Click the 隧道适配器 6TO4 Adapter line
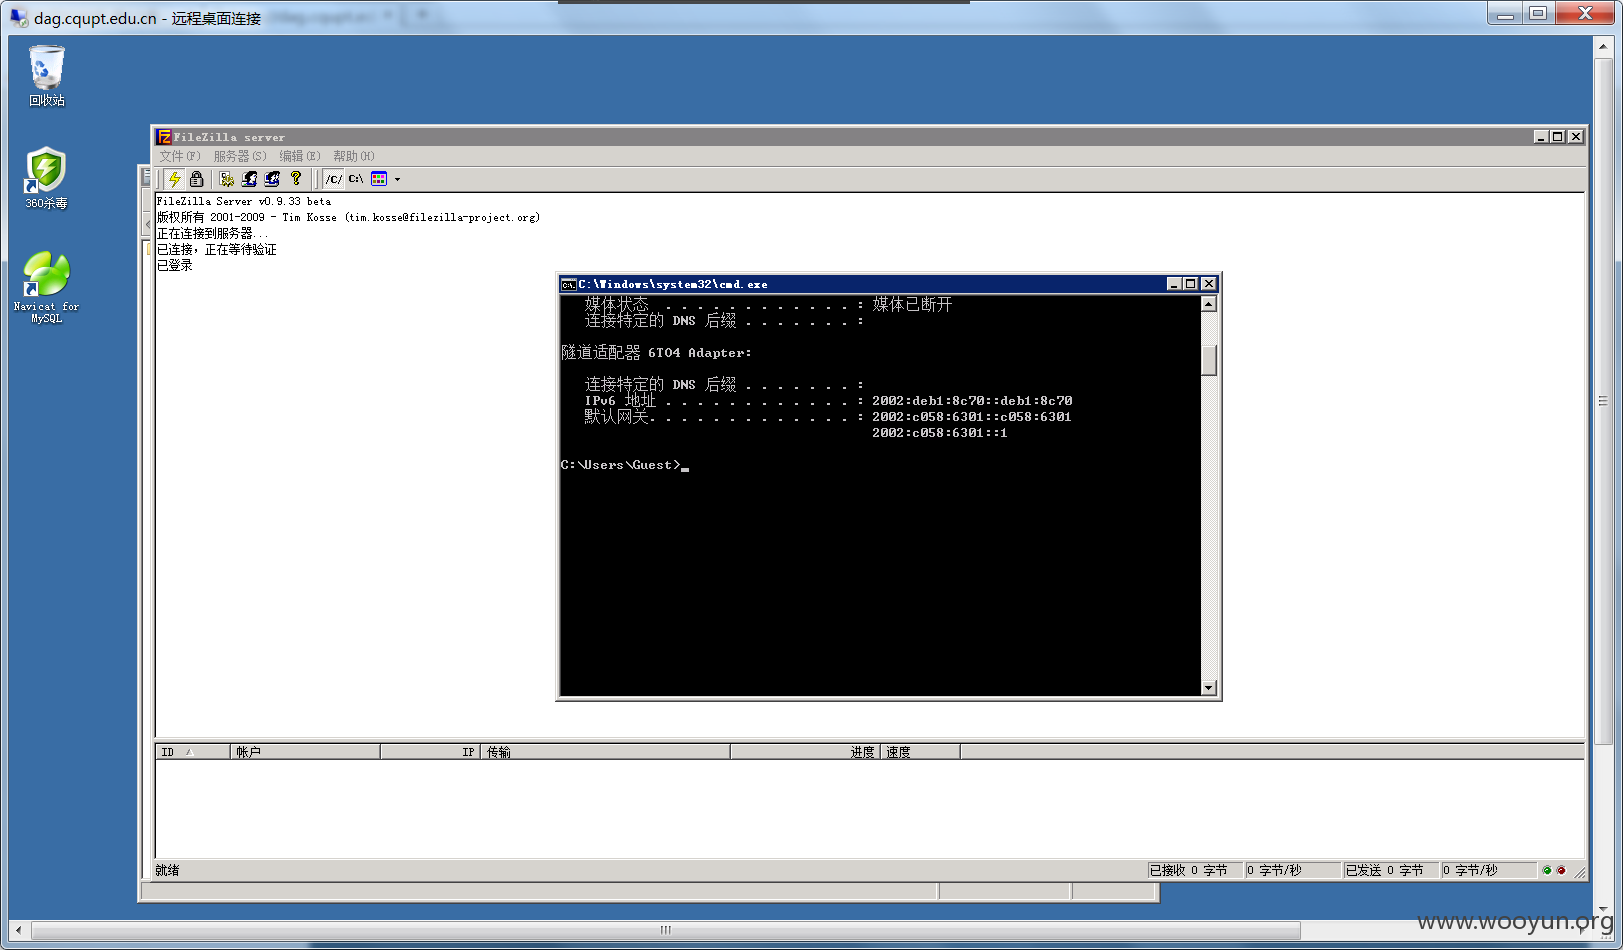 656,353
